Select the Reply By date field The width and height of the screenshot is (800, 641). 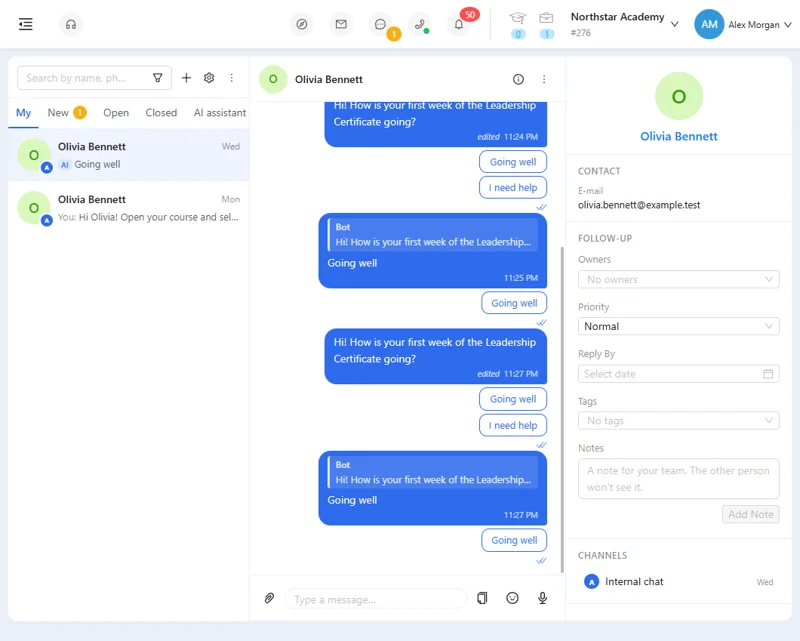tap(679, 374)
